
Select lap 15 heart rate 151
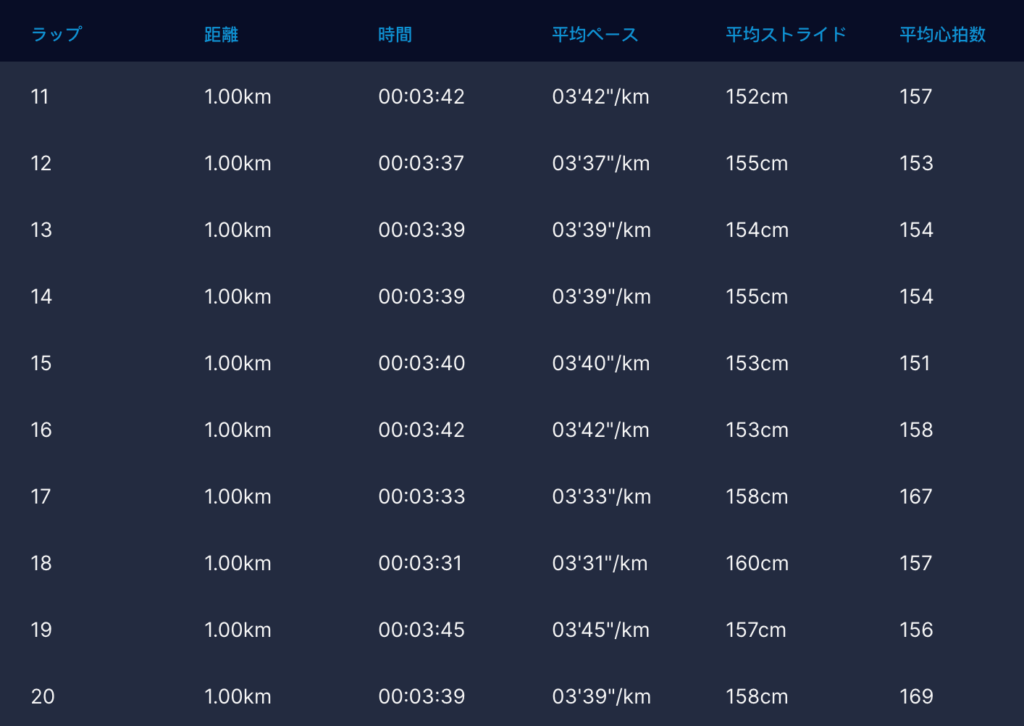click(915, 363)
